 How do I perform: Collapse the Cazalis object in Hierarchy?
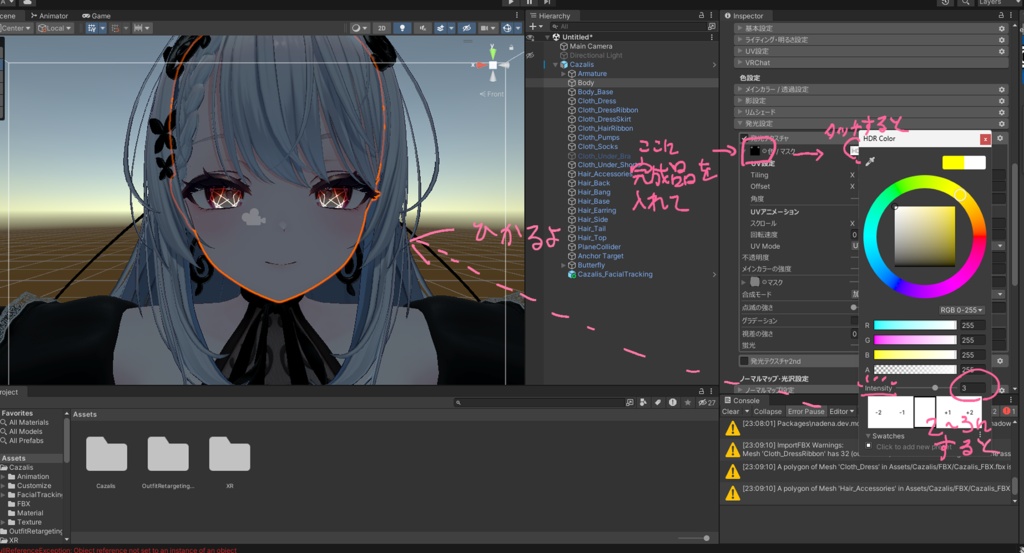coord(555,65)
